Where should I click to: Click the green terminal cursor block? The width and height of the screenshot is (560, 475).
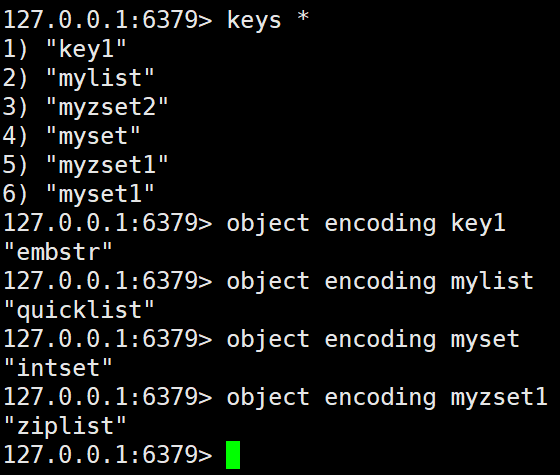coord(233,455)
